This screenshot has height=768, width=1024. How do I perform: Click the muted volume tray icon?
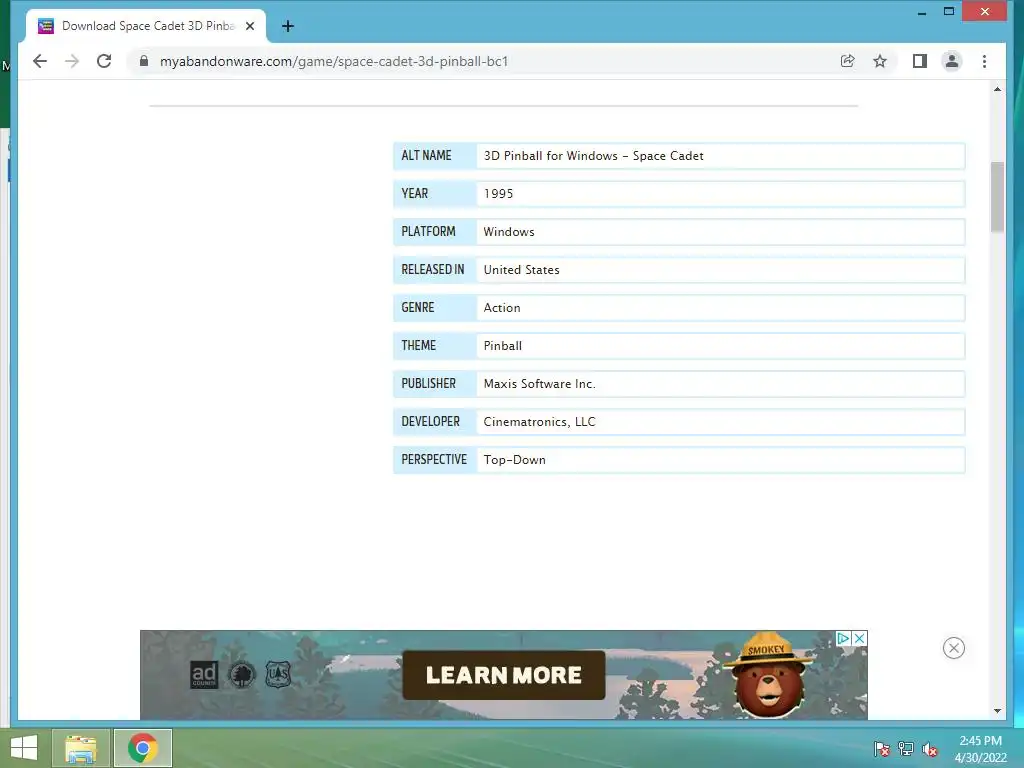930,749
